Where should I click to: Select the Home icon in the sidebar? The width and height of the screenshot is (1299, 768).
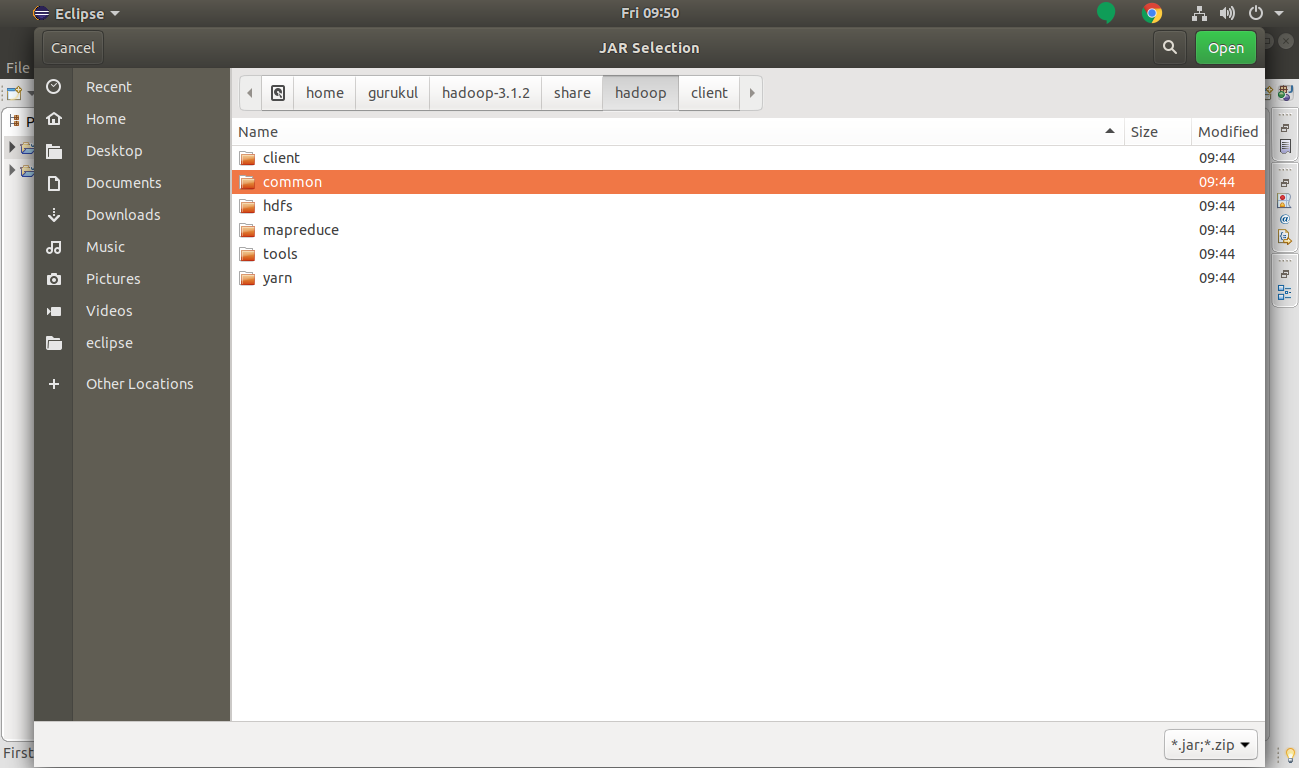pos(54,119)
